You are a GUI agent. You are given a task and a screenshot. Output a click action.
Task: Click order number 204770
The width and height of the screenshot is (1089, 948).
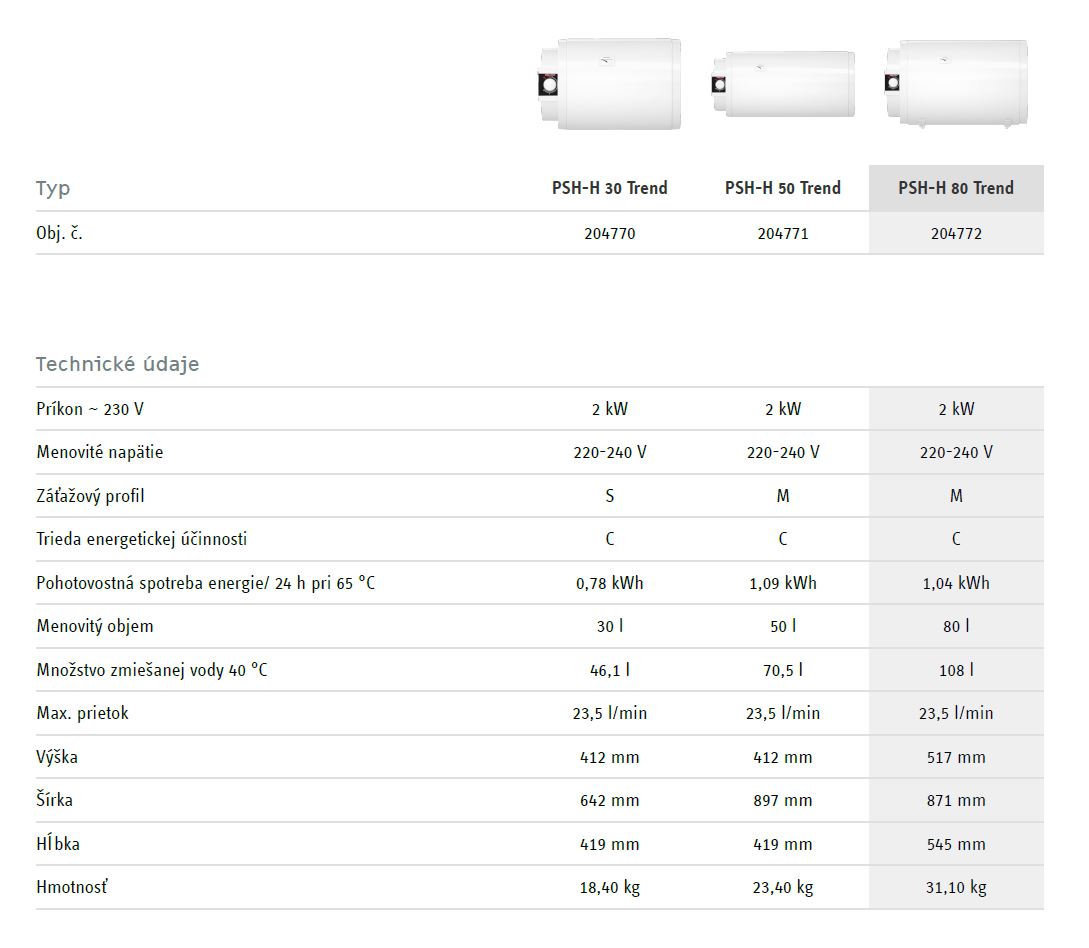click(610, 234)
